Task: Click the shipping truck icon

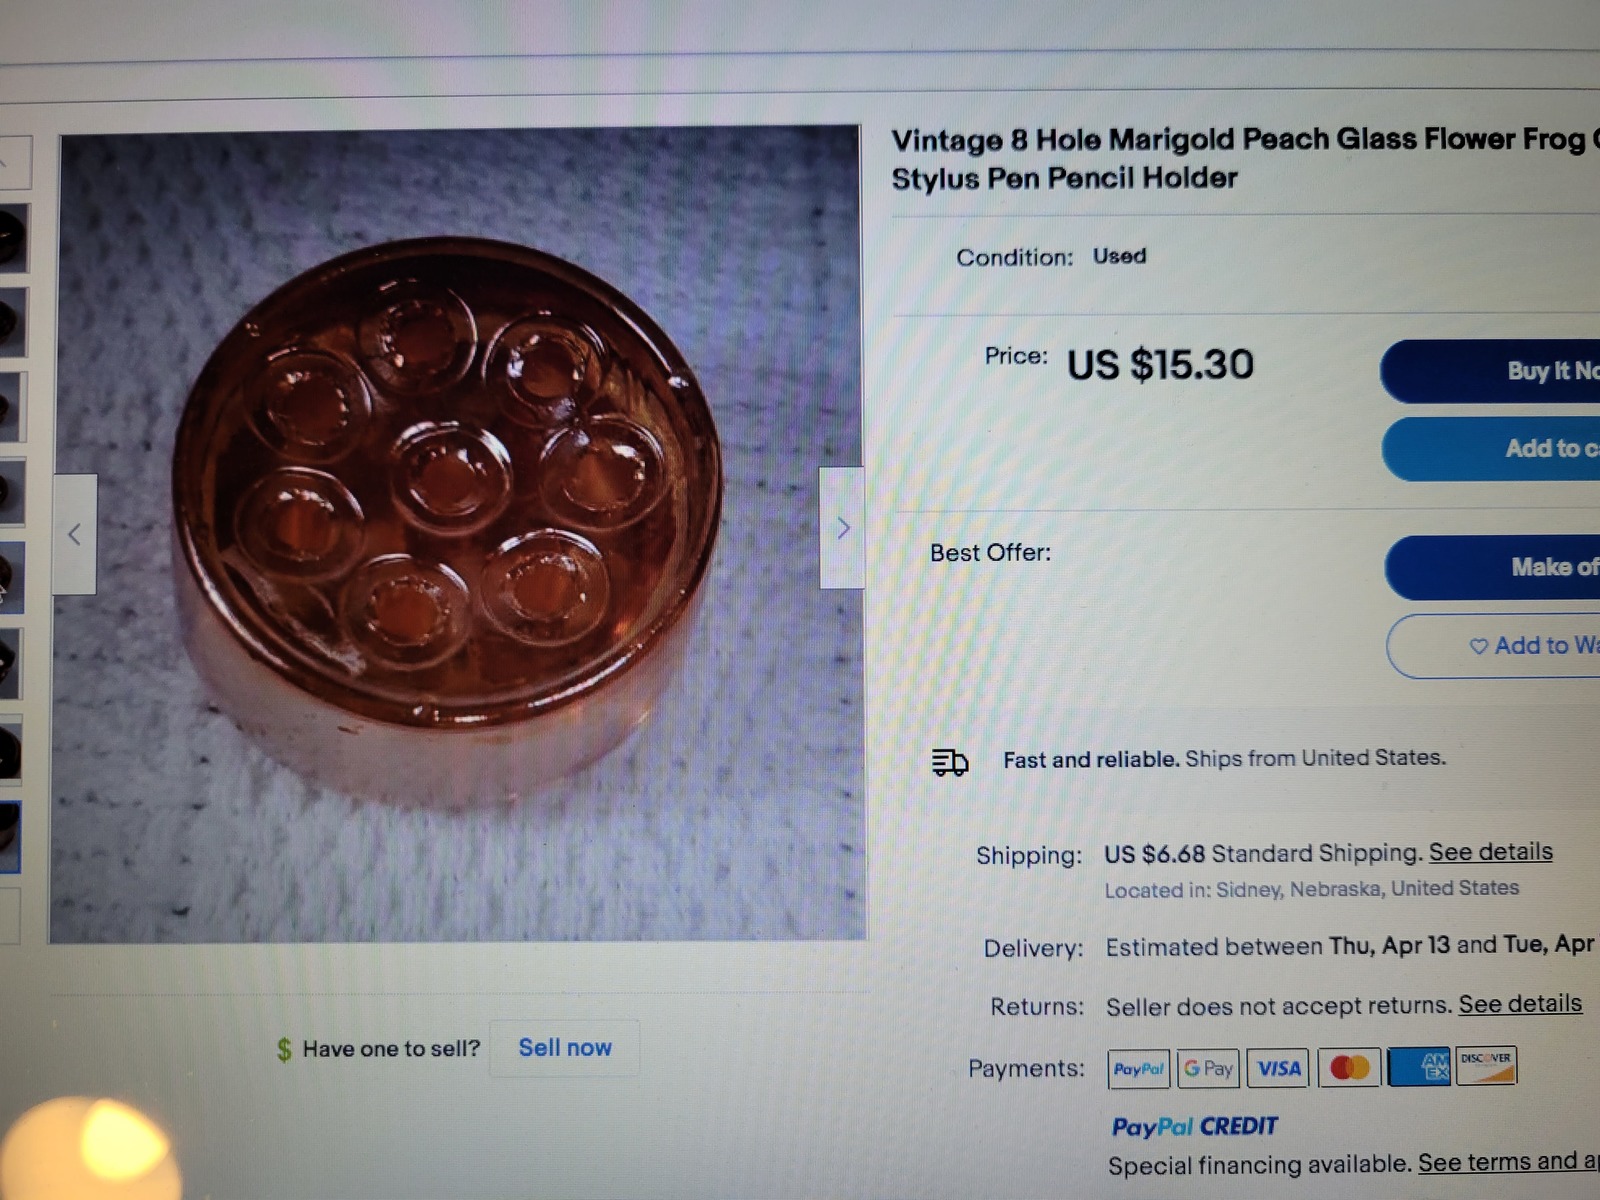Action: [949, 763]
